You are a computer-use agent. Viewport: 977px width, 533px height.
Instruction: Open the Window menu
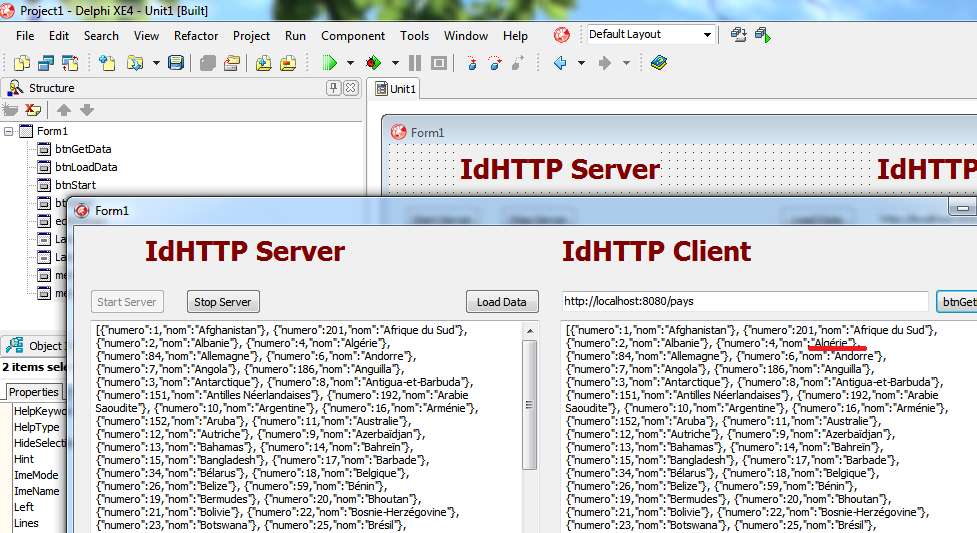point(466,36)
